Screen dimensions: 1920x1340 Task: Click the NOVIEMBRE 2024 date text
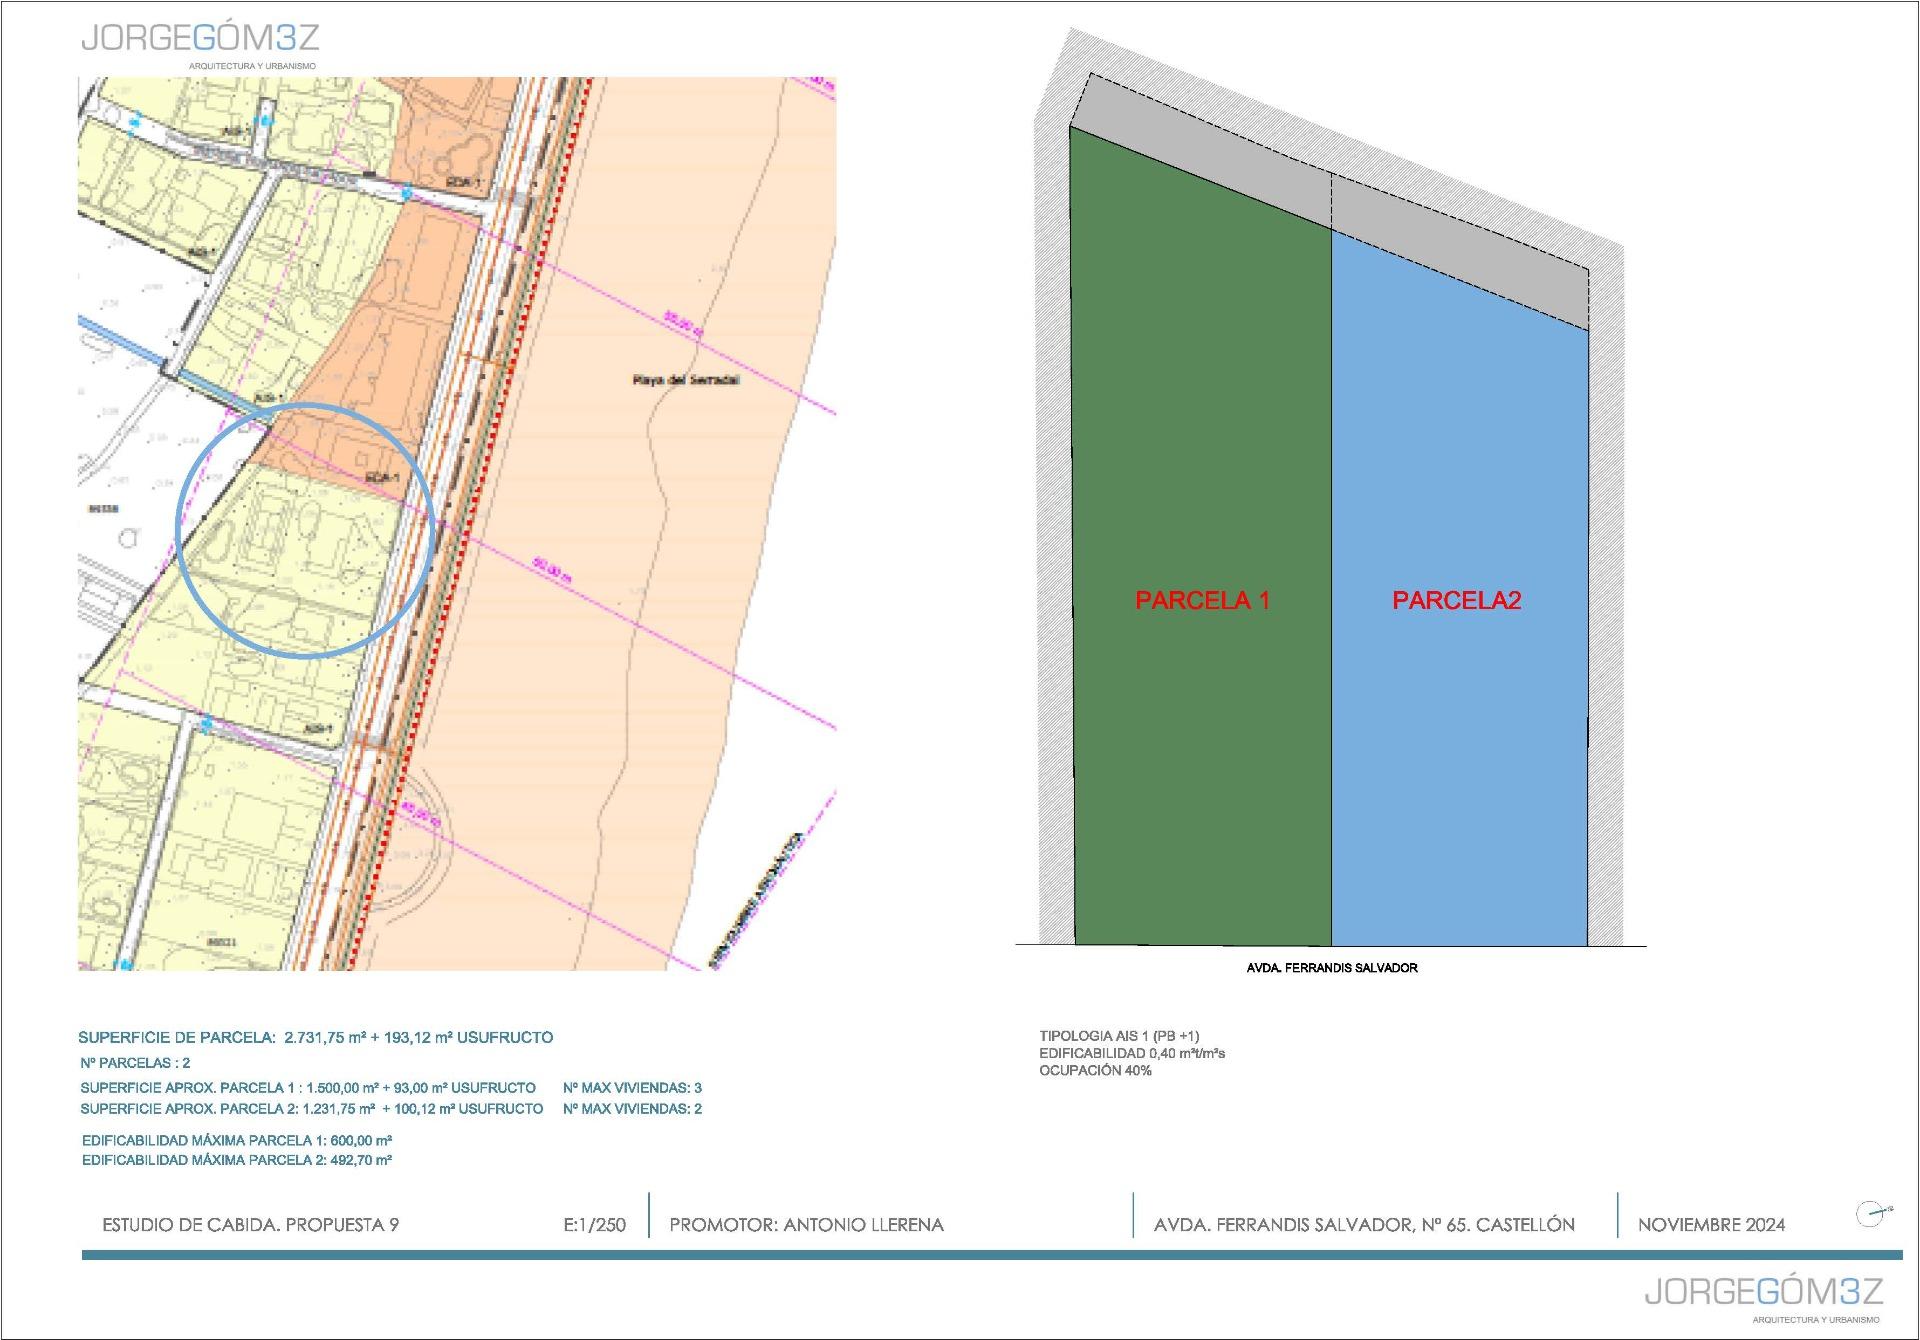coord(1711,1224)
